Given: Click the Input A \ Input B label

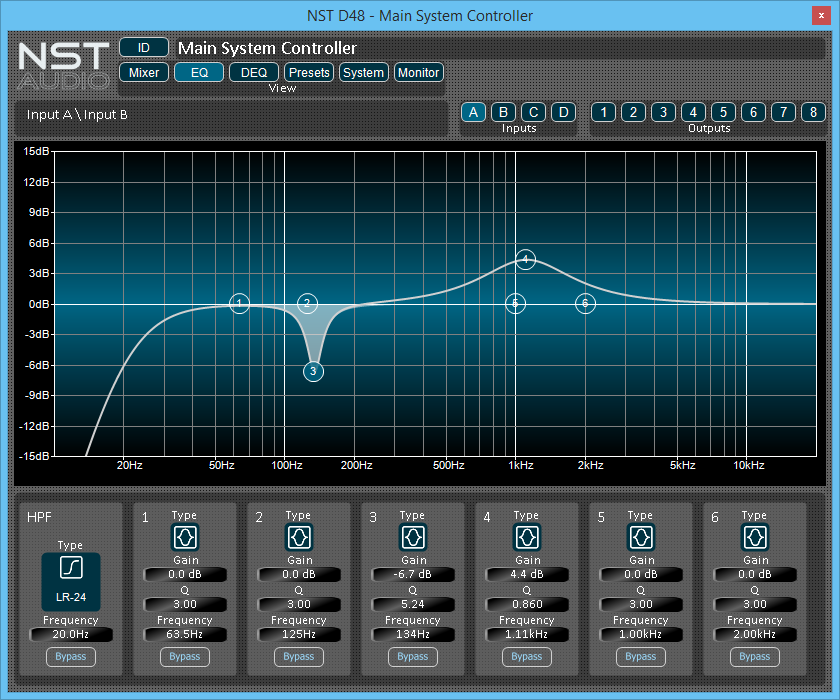Looking at the screenshot, I should pos(77,115).
